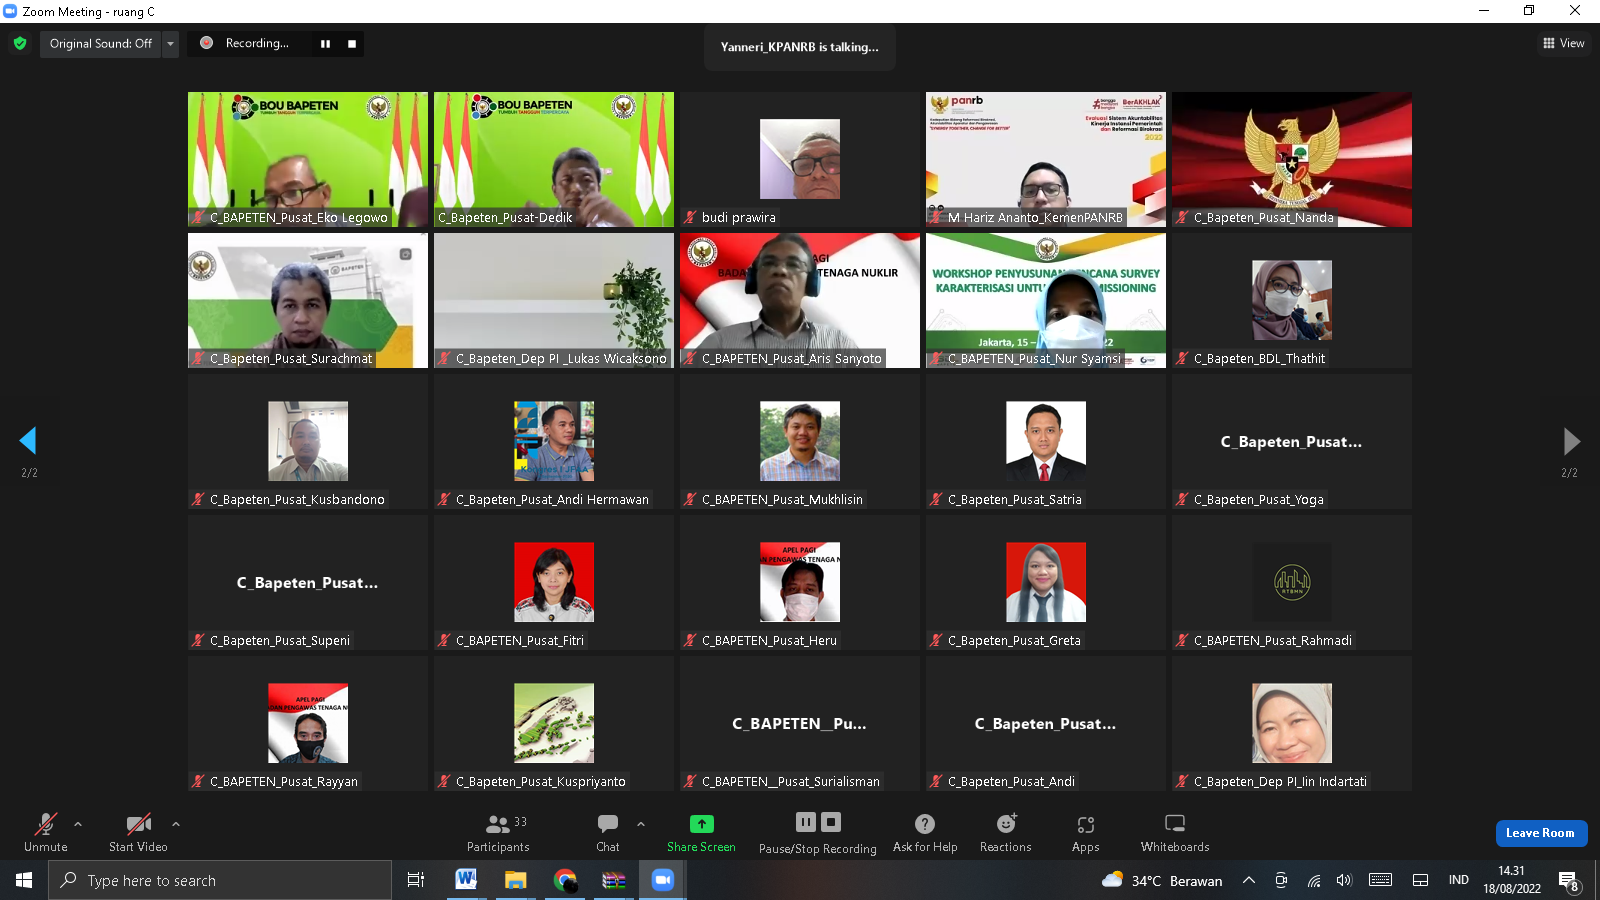The height and width of the screenshot is (900, 1600).
Task: Open the Chat panel
Action: click(607, 832)
